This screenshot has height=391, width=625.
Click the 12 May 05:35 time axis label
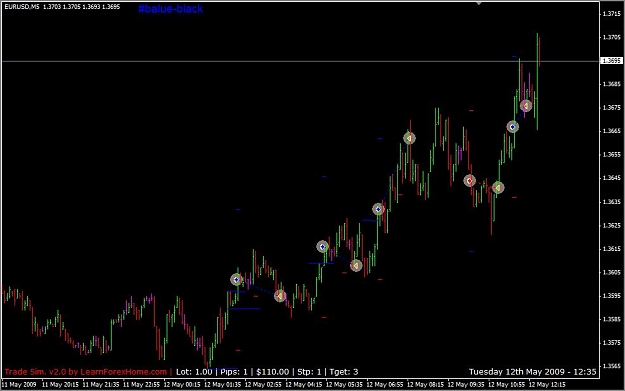tap(344, 385)
